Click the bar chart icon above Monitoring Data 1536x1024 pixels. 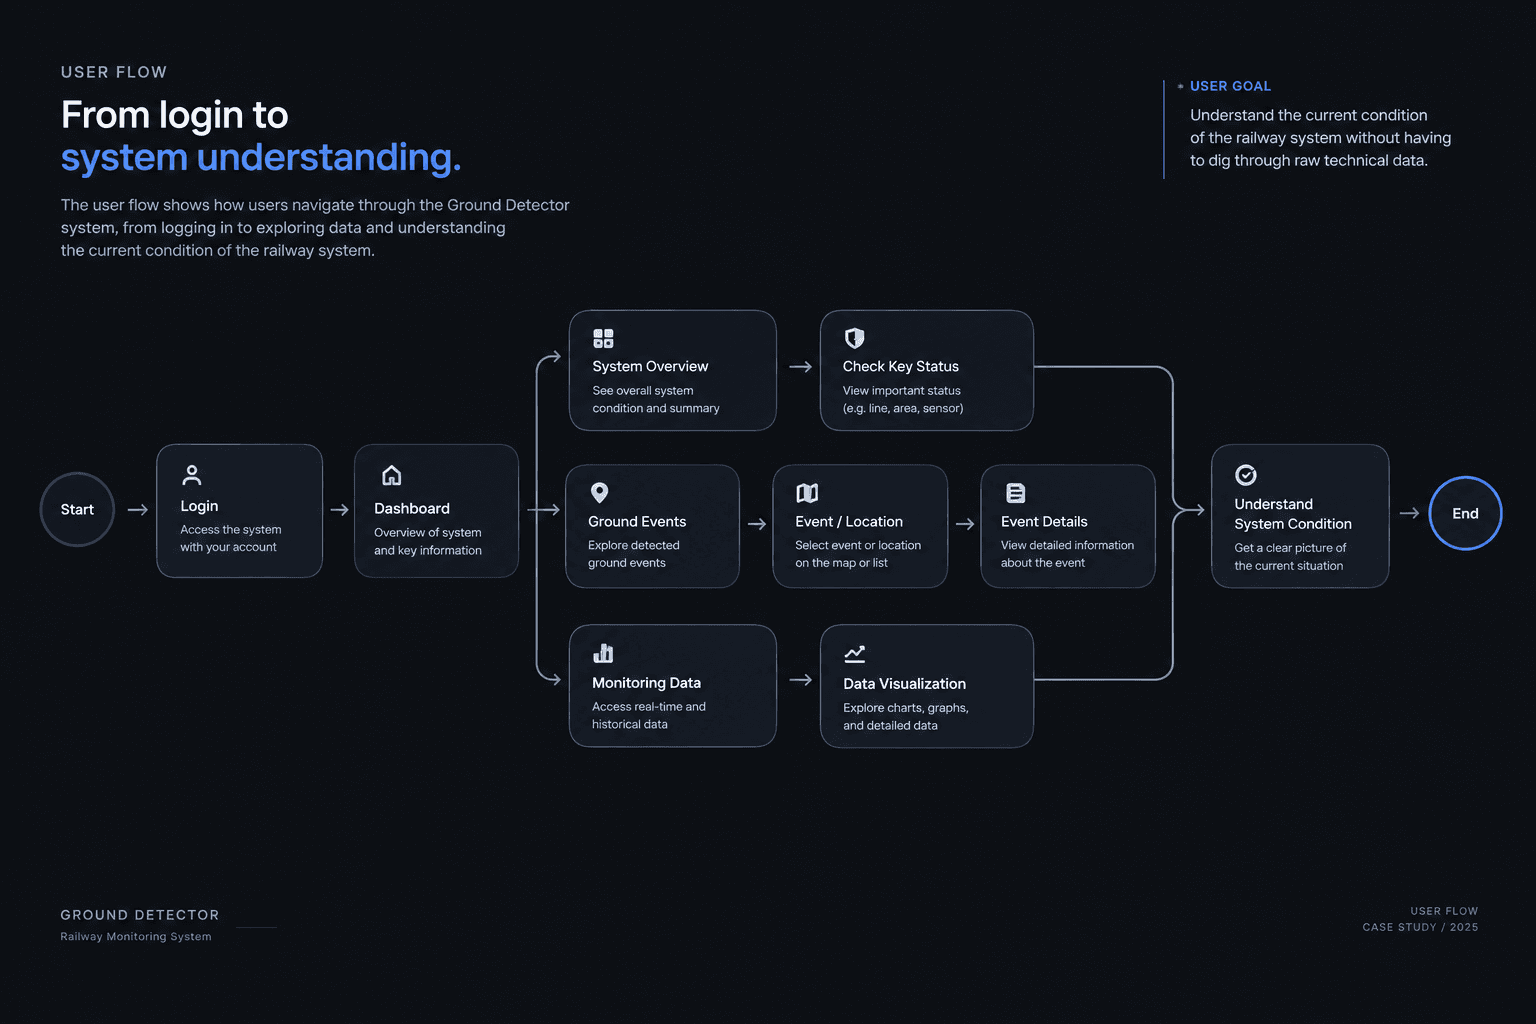pos(603,654)
